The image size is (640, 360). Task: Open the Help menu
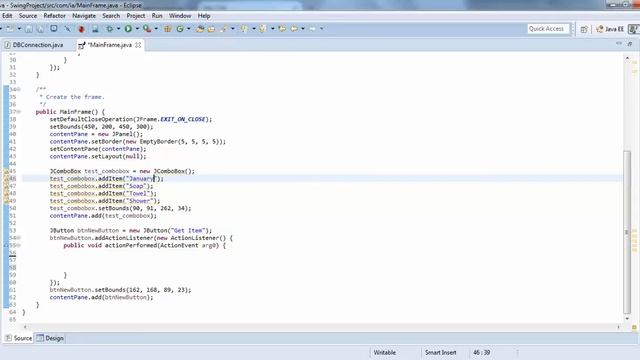click(x=204, y=16)
